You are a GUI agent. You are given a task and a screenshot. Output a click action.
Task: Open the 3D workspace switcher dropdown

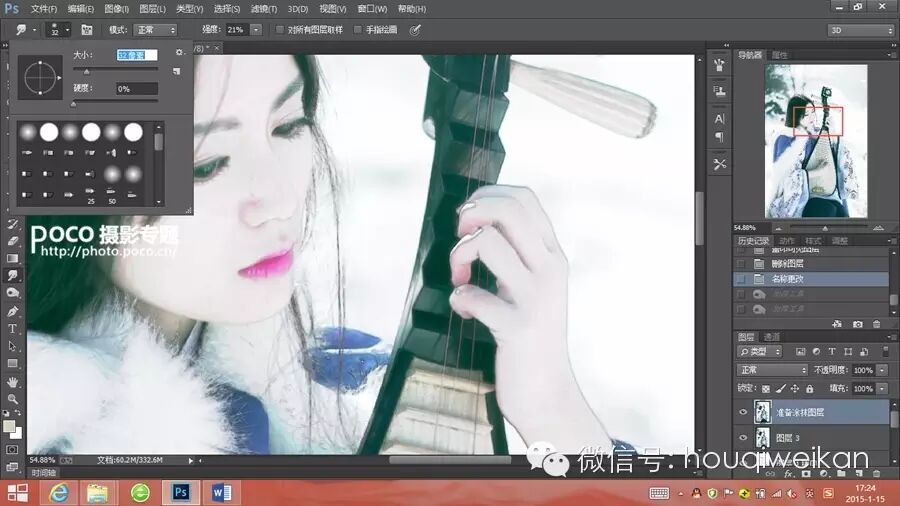click(x=860, y=30)
